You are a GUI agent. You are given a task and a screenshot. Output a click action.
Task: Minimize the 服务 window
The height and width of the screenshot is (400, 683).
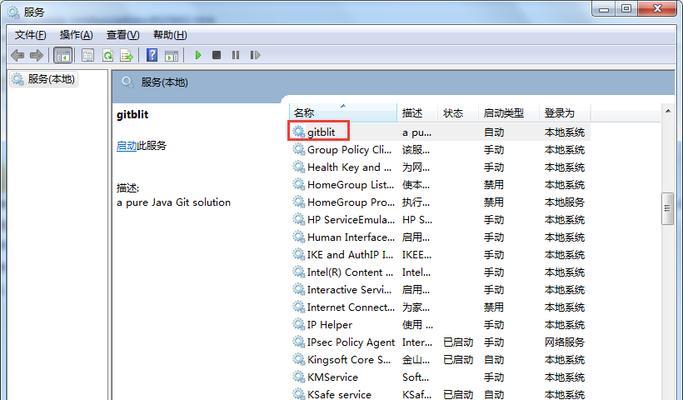coord(604,9)
